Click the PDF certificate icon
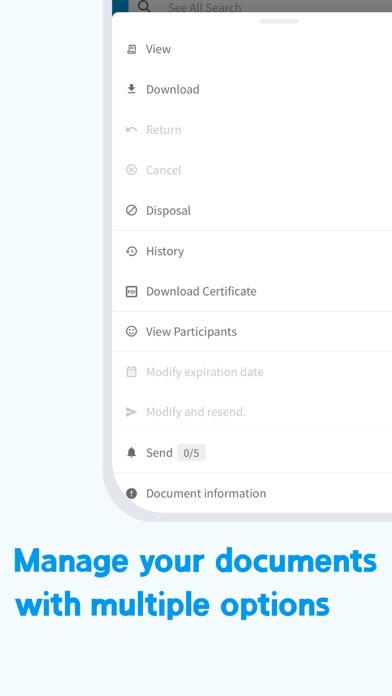Image resolution: width=392 pixels, height=696 pixels. [131, 292]
